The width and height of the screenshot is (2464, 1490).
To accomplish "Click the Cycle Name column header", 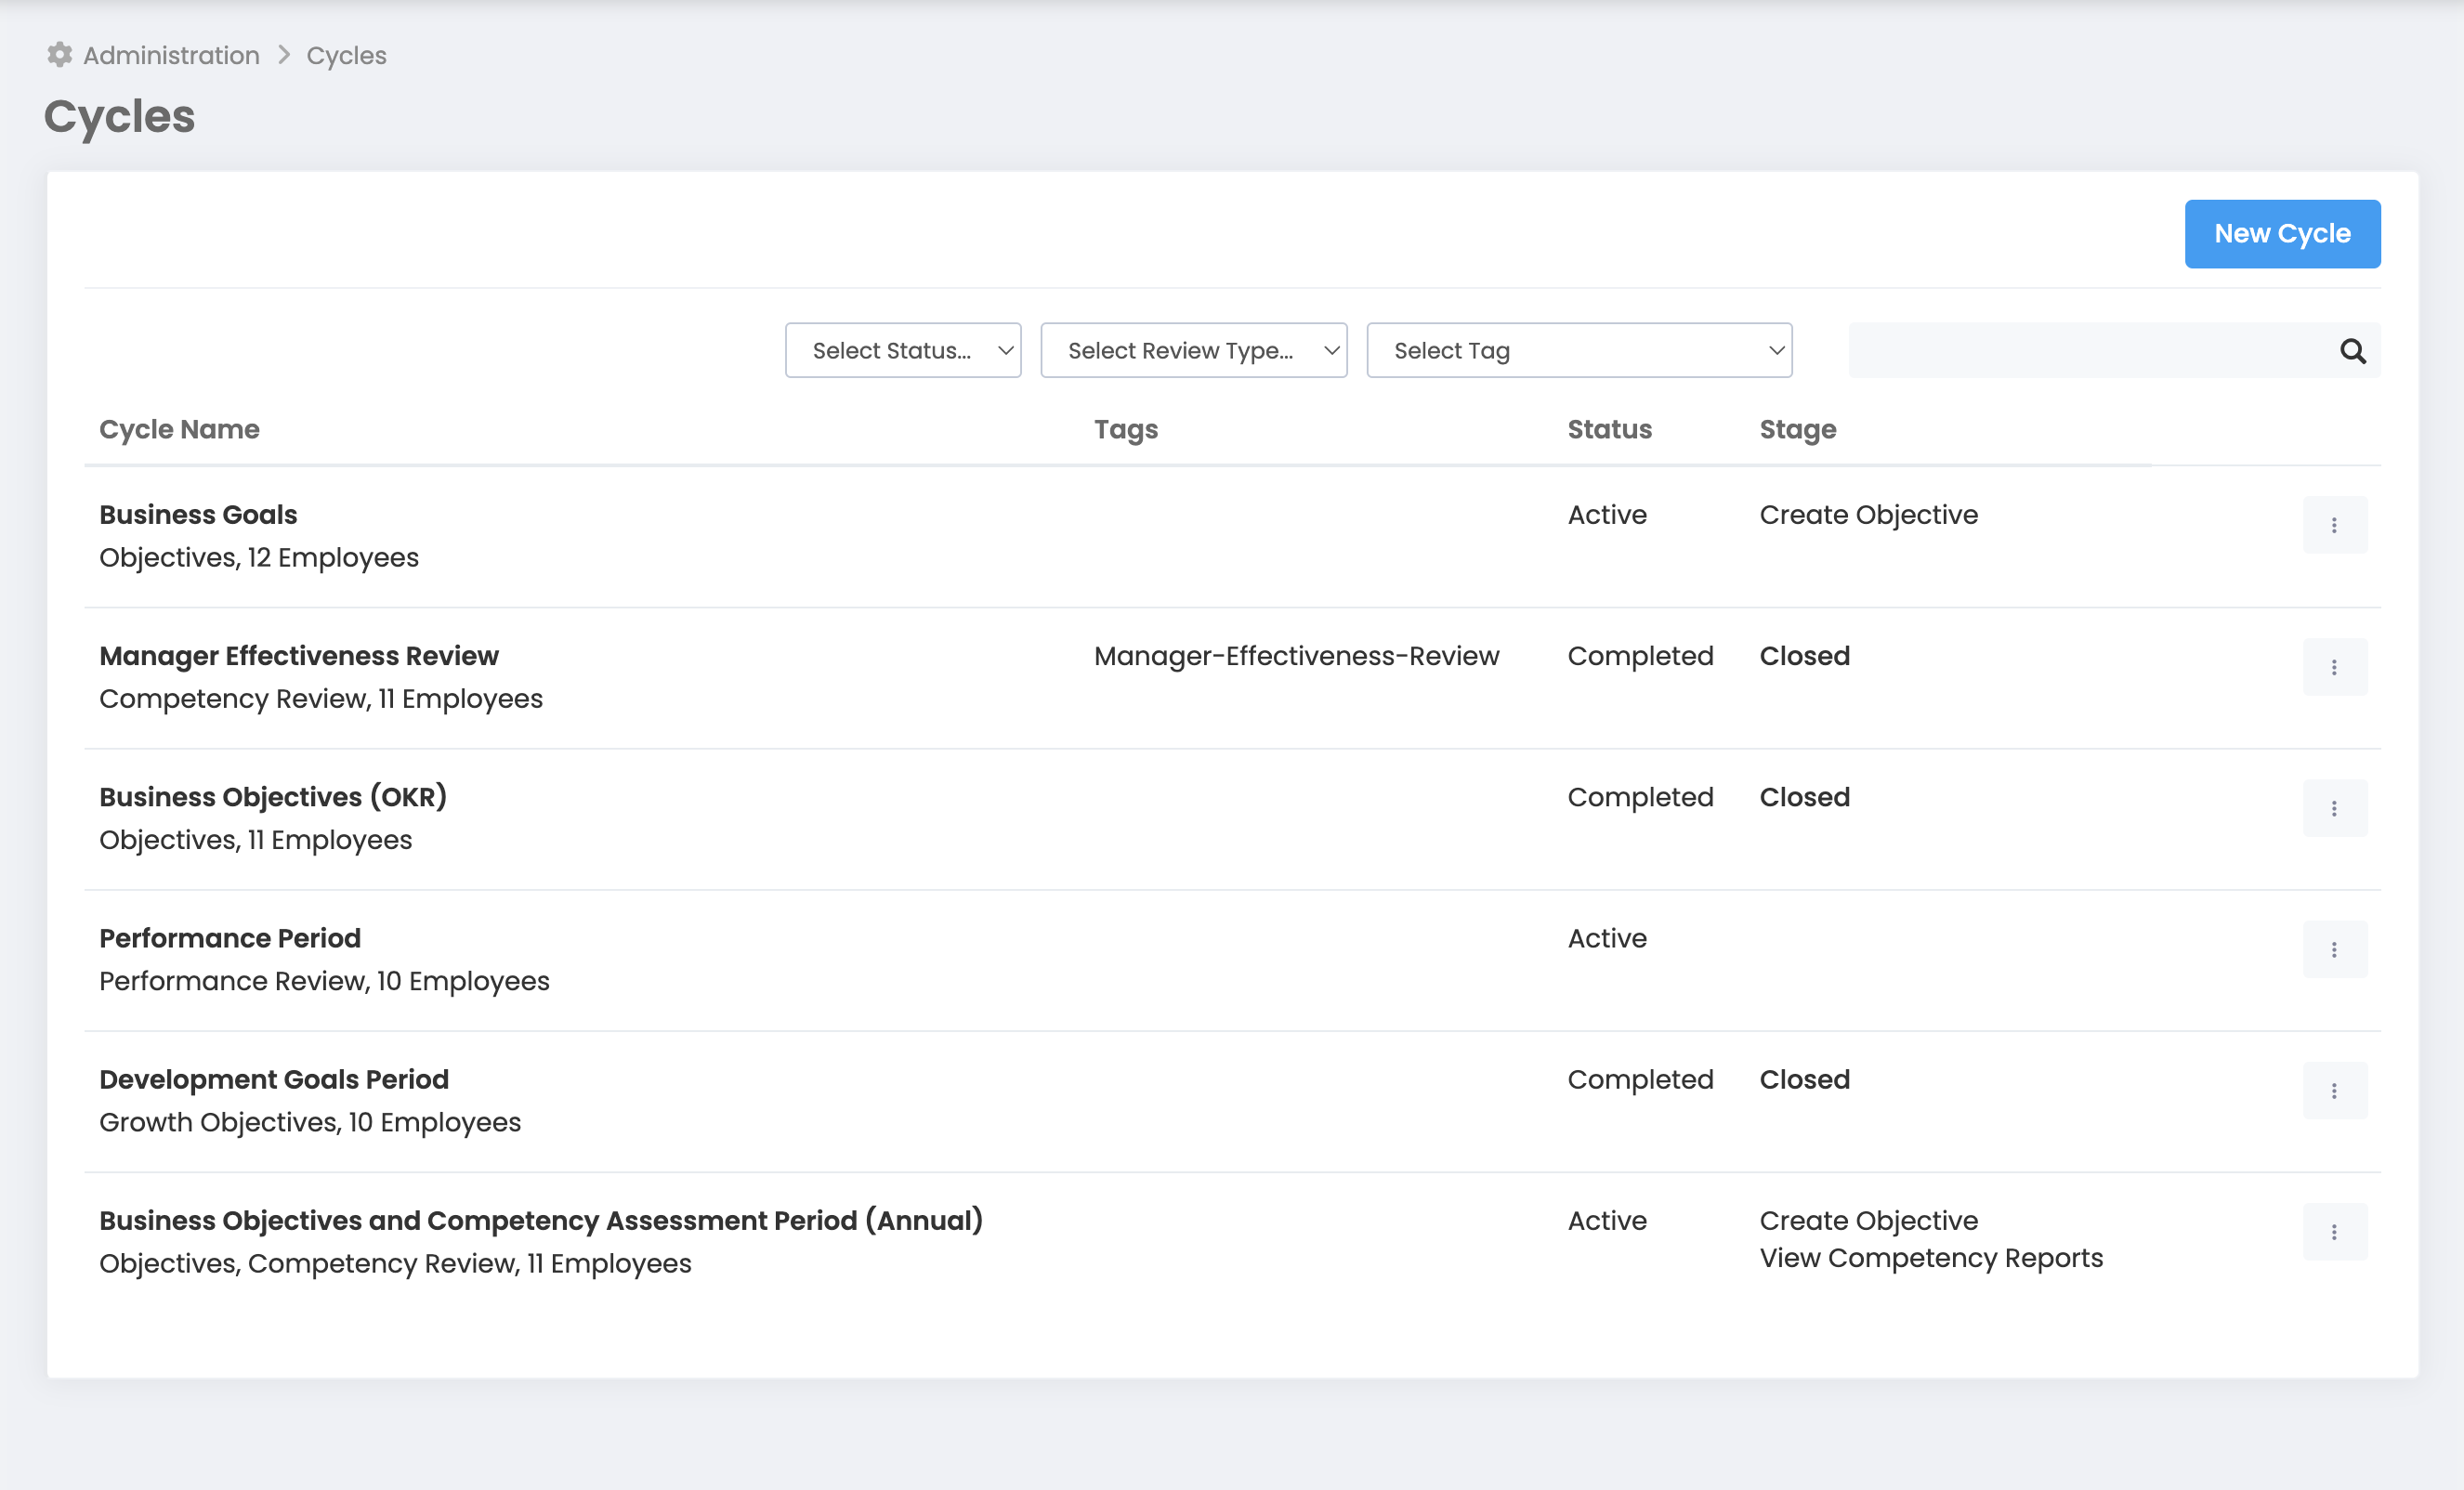I will [x=179, y=429].
